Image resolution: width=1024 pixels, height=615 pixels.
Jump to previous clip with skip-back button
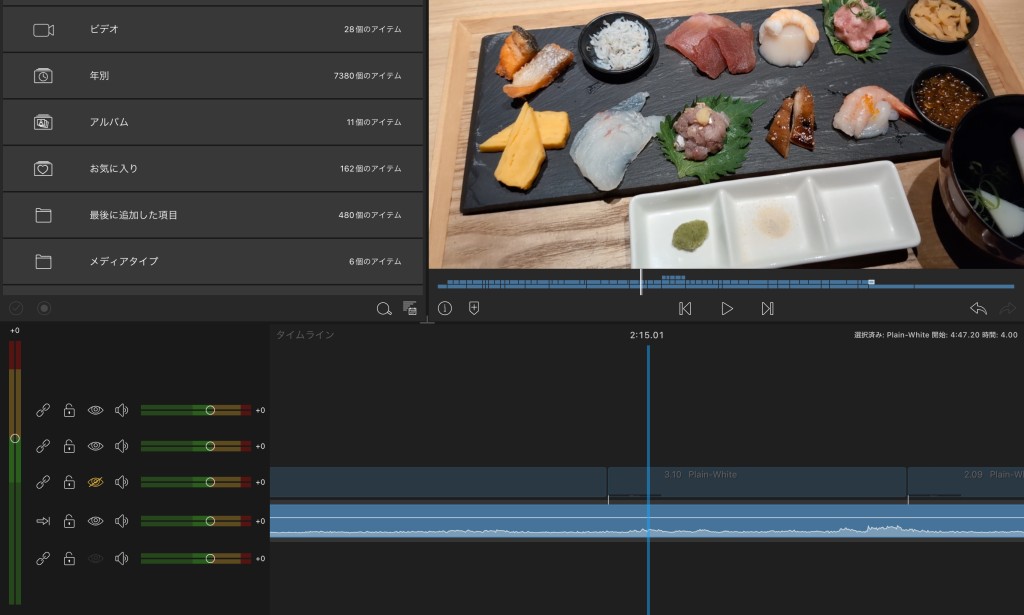pos(685,309)
